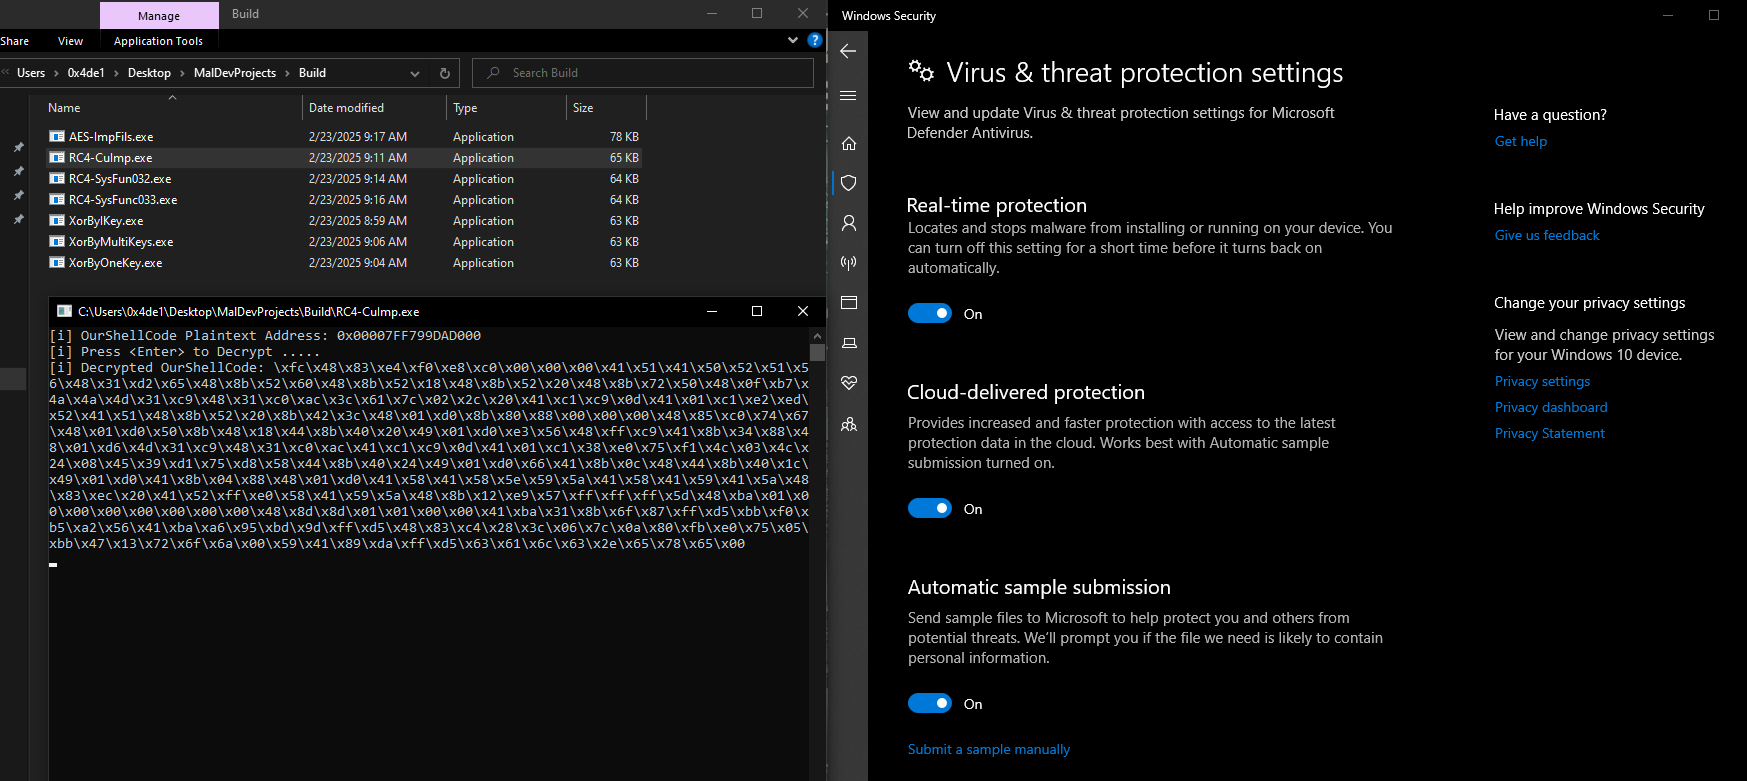Open the Share ribbon tab
1747x781 pixels.
click(x=15, y=41)
